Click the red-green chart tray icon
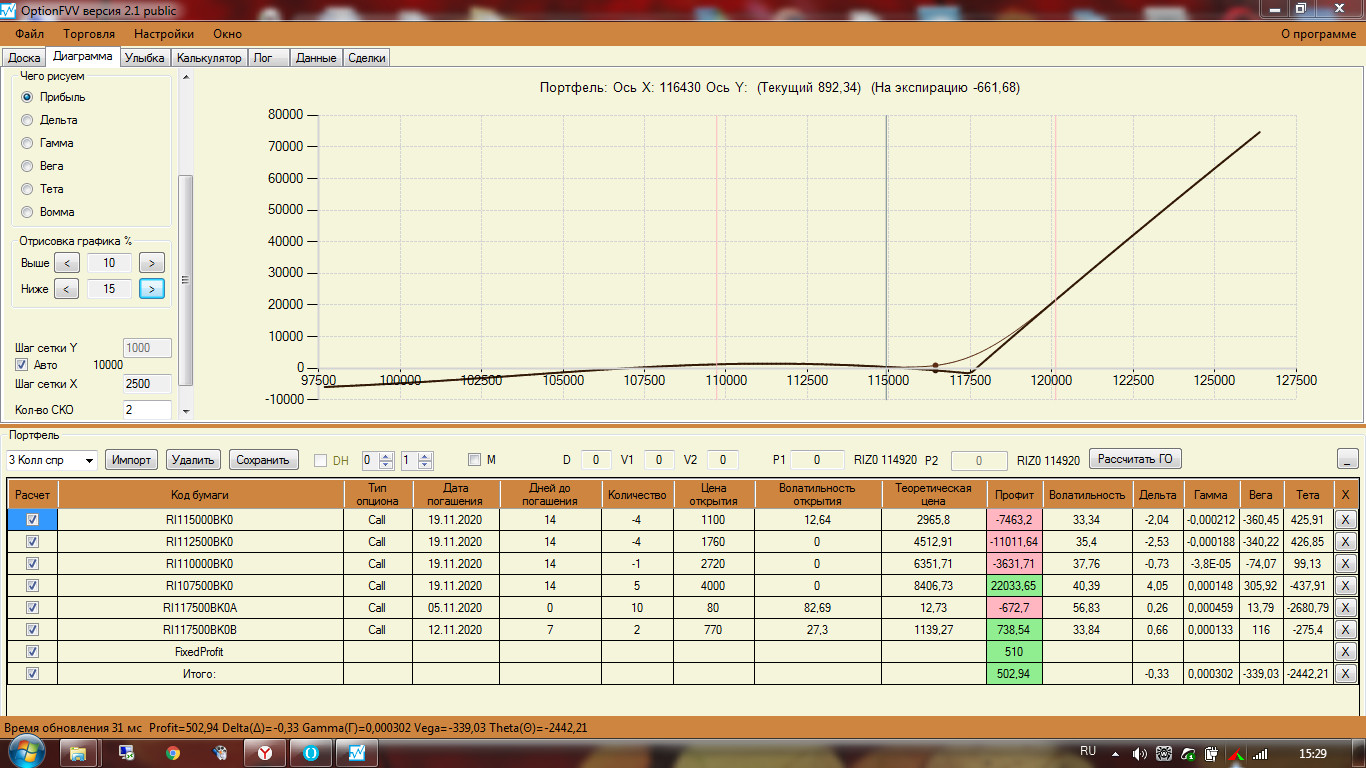1366x768 pixels. point(1236,753)
